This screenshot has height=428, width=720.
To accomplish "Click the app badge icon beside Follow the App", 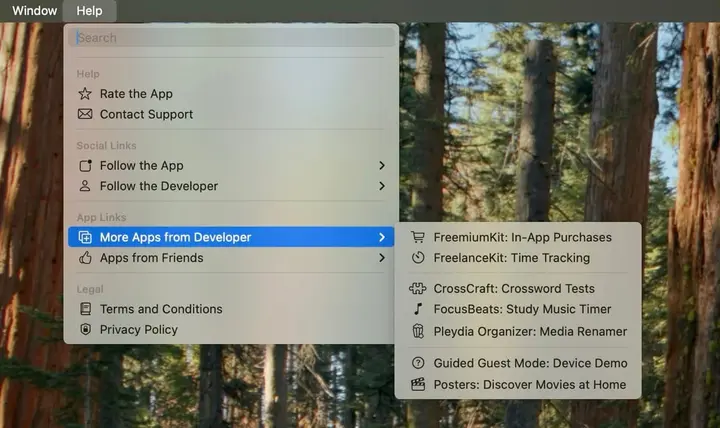I will pos(85,165).
